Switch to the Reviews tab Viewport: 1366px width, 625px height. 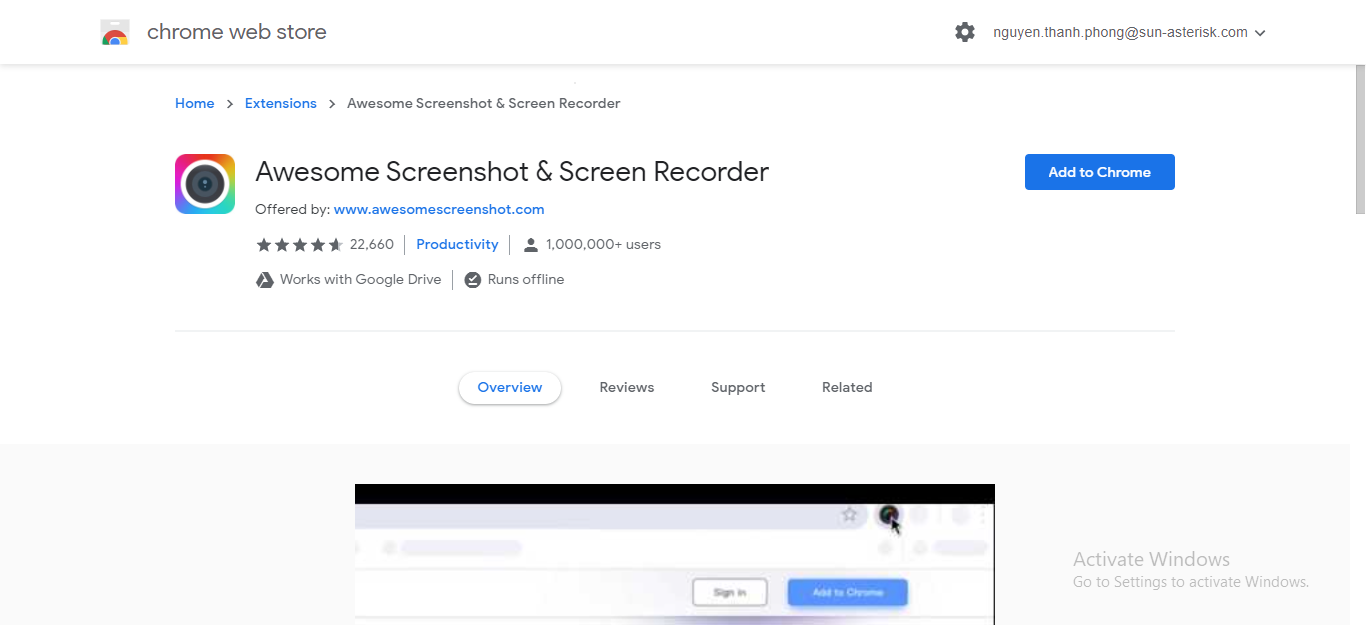(627, 388)
